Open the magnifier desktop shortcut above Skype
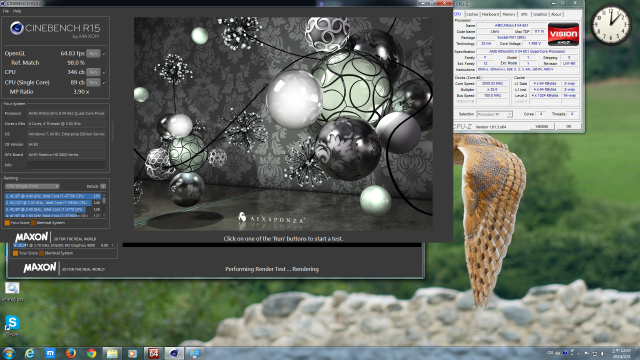 tap(12, 291)
